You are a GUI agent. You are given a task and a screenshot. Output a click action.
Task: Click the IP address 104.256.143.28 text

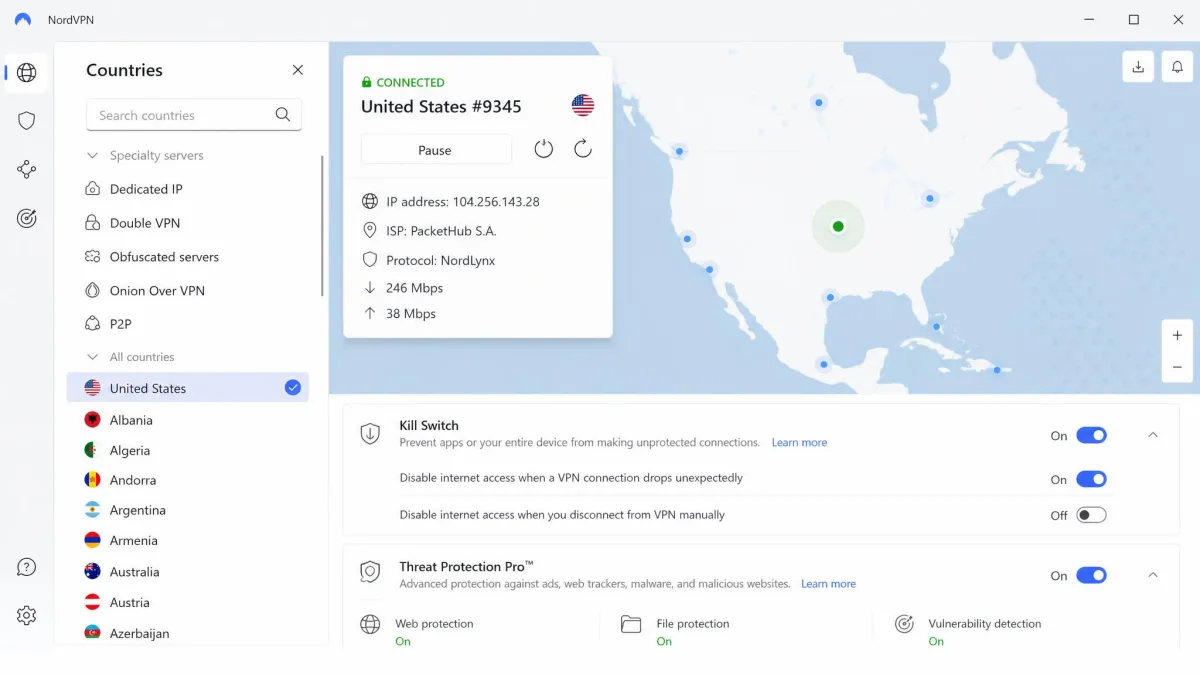click(x=463, y=202)
